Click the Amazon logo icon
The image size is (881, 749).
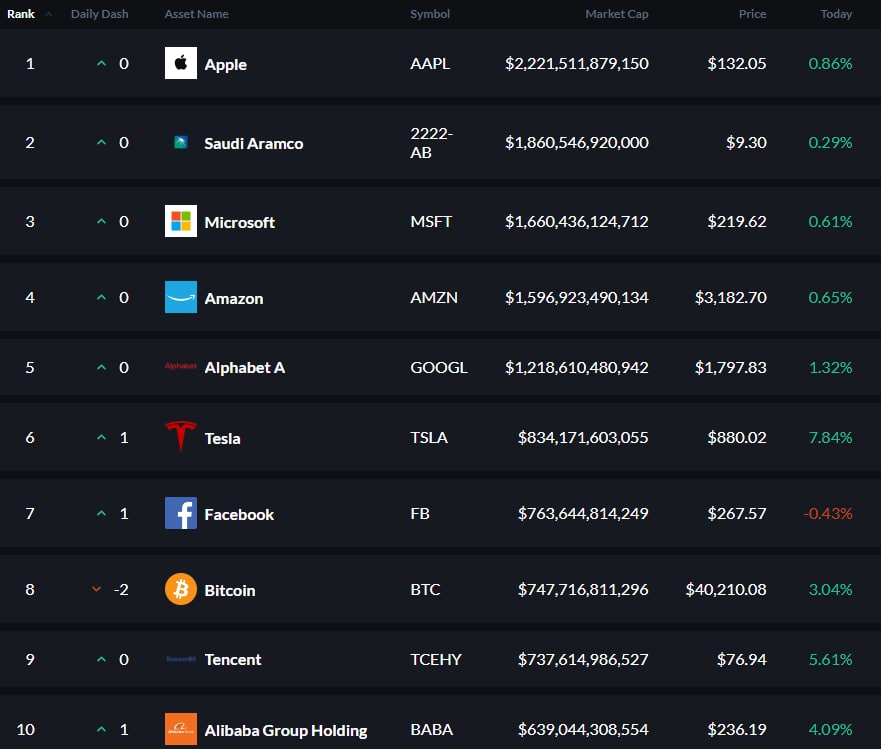tap(181, 297)
